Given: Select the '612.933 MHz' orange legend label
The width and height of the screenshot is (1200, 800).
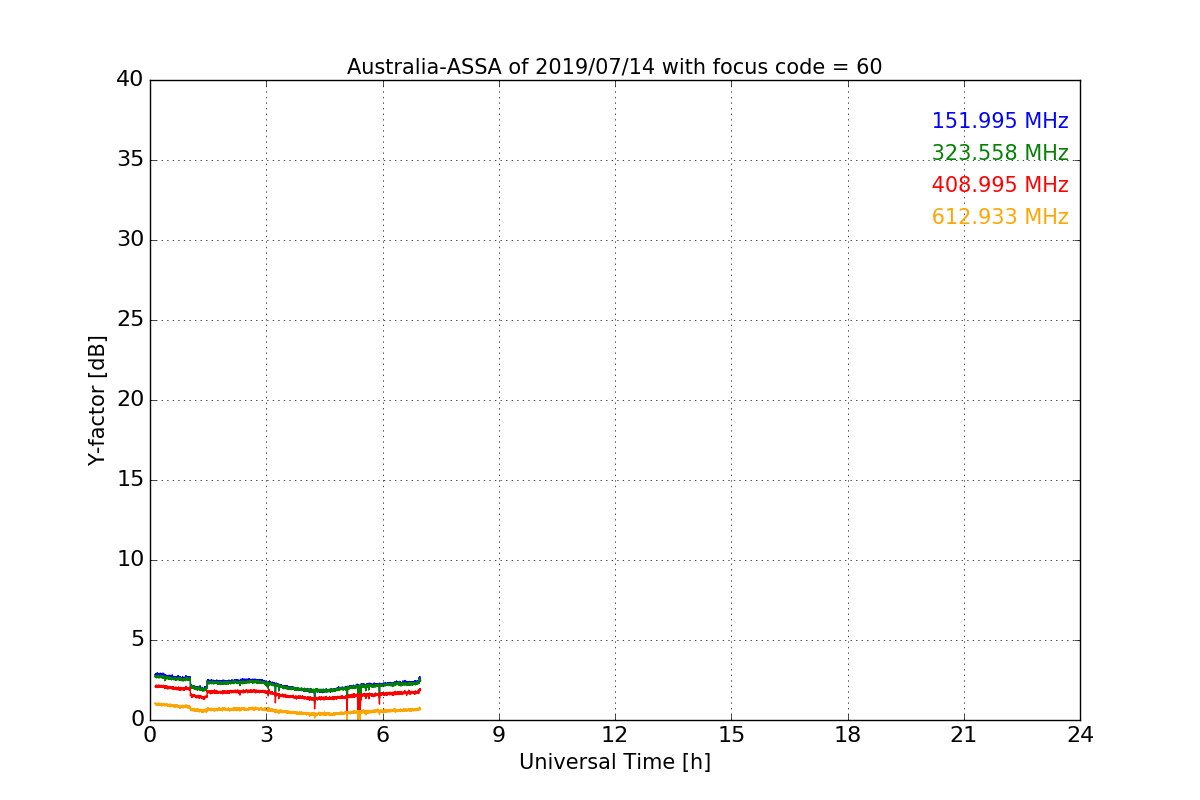Looking at the screenshot, I should click(1000, 217).
